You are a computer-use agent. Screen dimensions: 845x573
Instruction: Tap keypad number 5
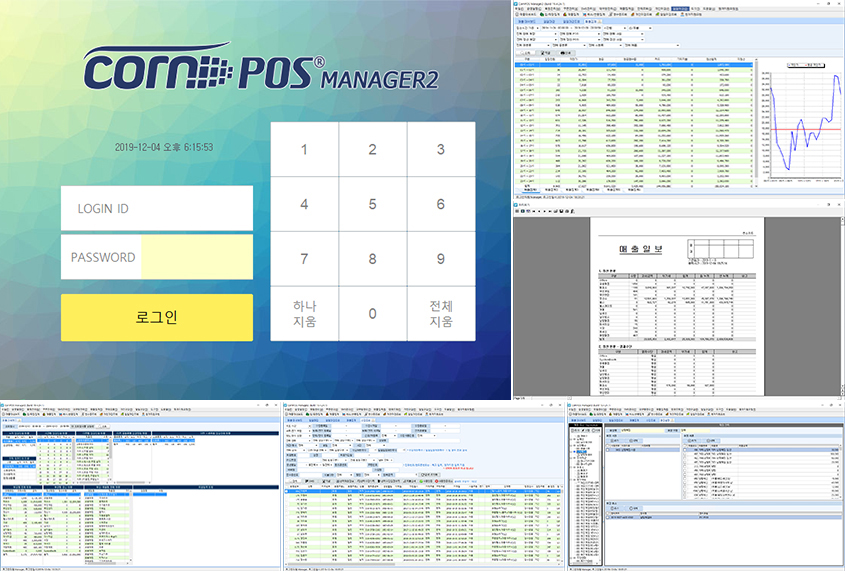click(372, 204)
